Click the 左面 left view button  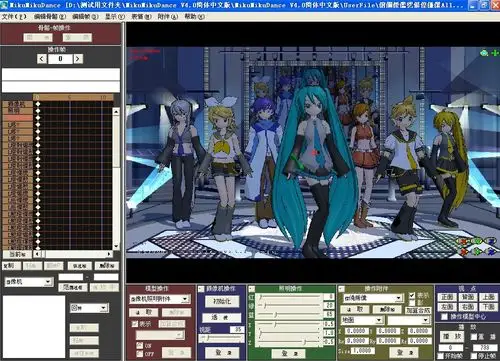click(x=447, y=306)
